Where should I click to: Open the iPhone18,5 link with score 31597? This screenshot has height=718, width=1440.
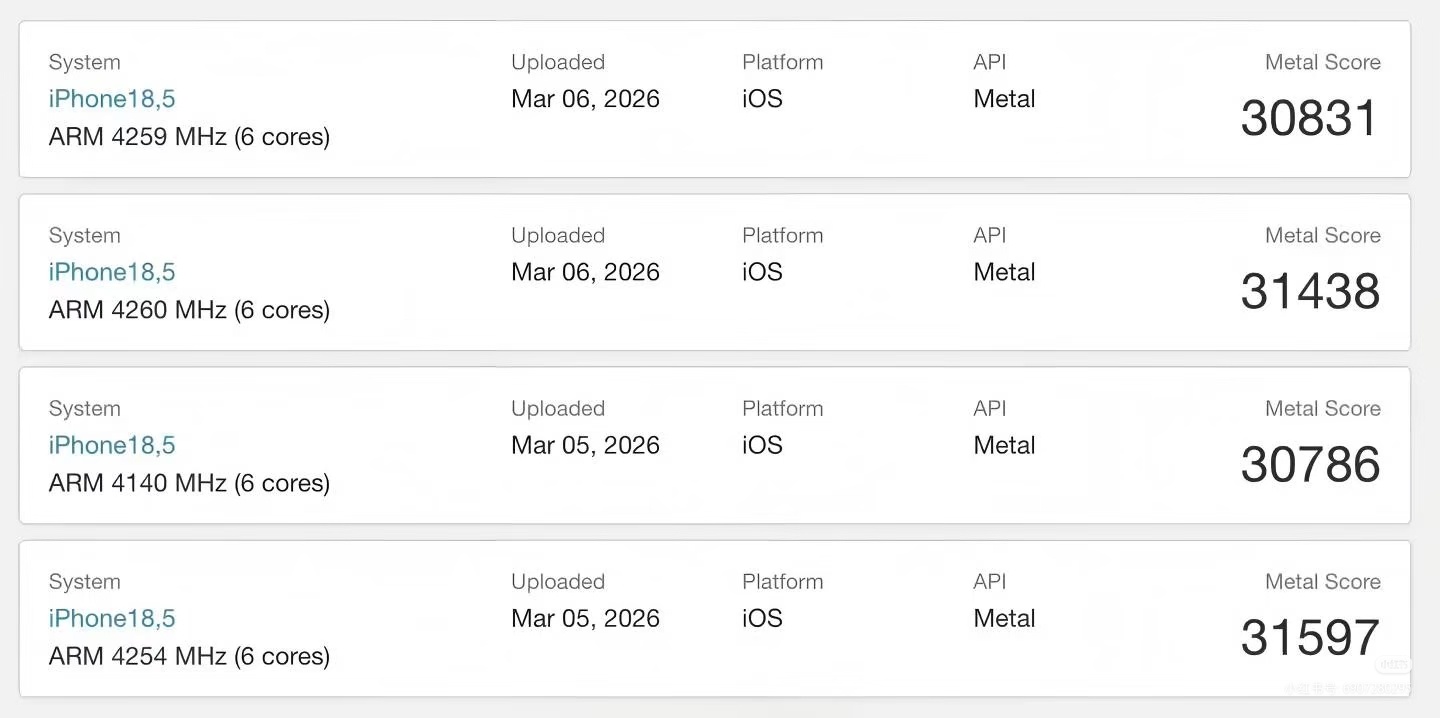(112, 618)
